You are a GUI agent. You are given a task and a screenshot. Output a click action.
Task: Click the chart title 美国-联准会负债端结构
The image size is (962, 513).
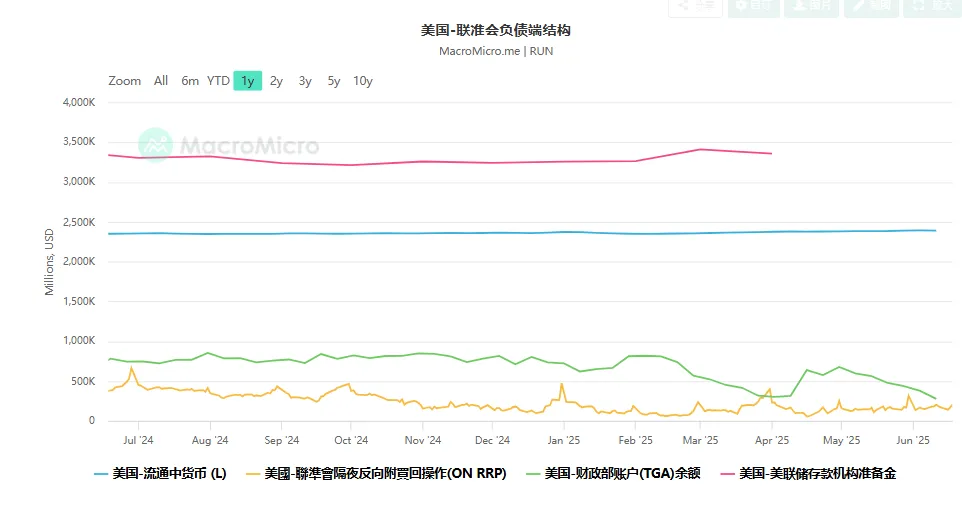[x=496, y=30]
